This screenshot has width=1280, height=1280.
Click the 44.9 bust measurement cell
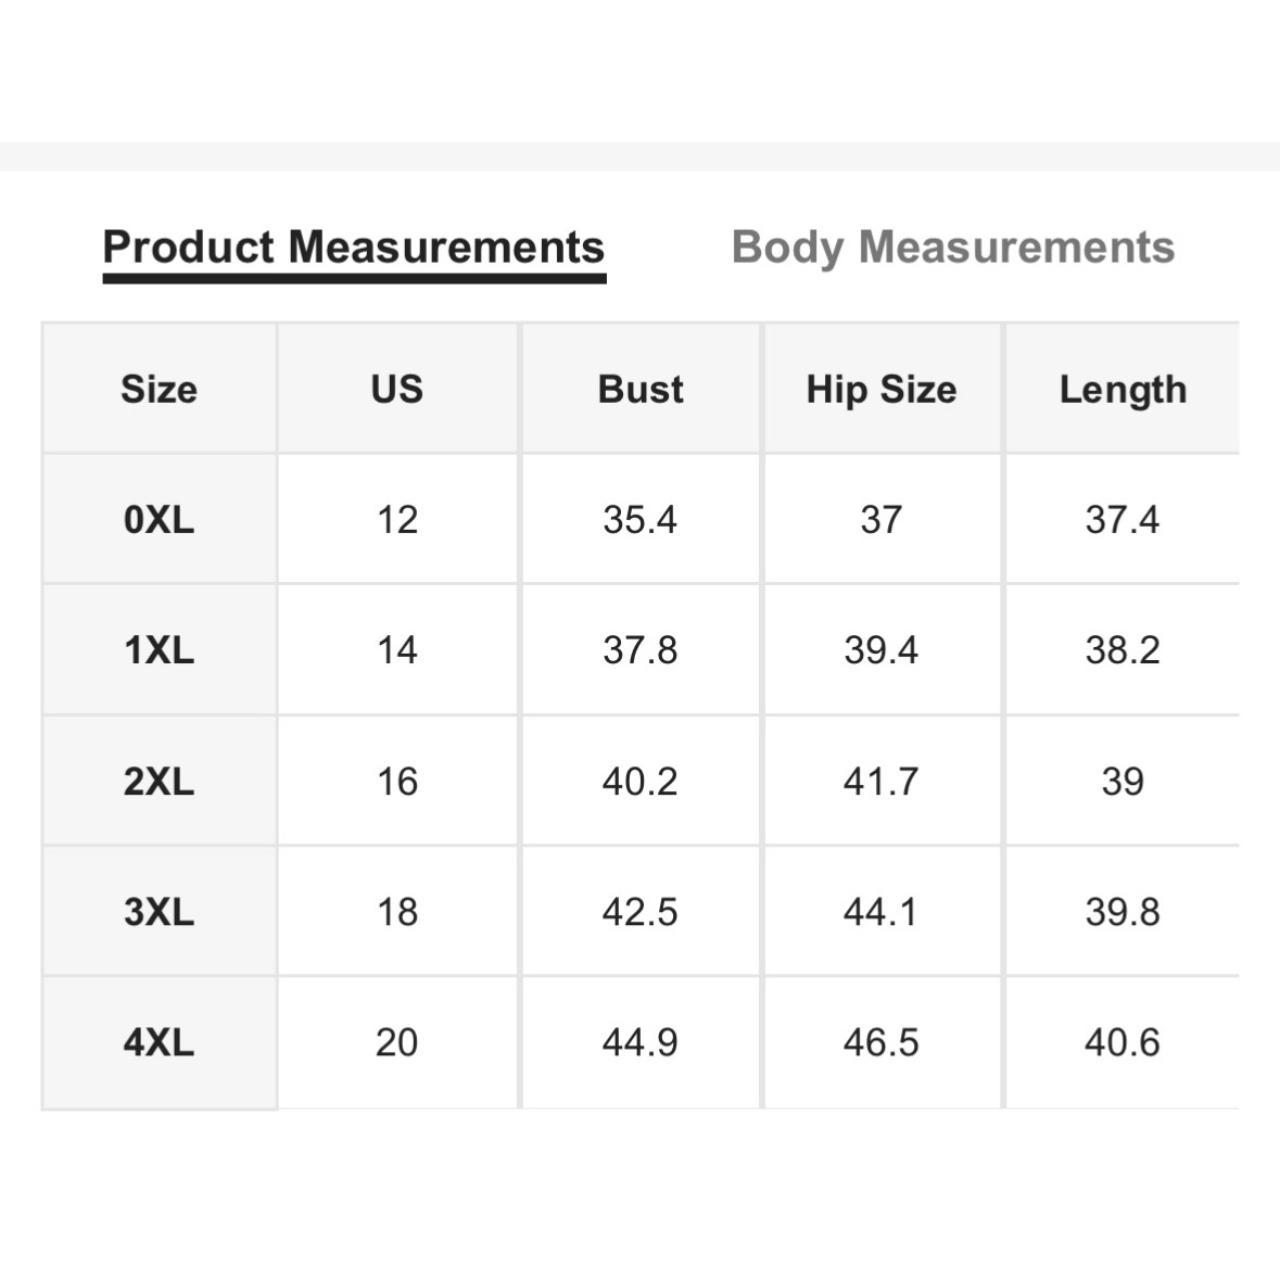tap(640, 1043)
